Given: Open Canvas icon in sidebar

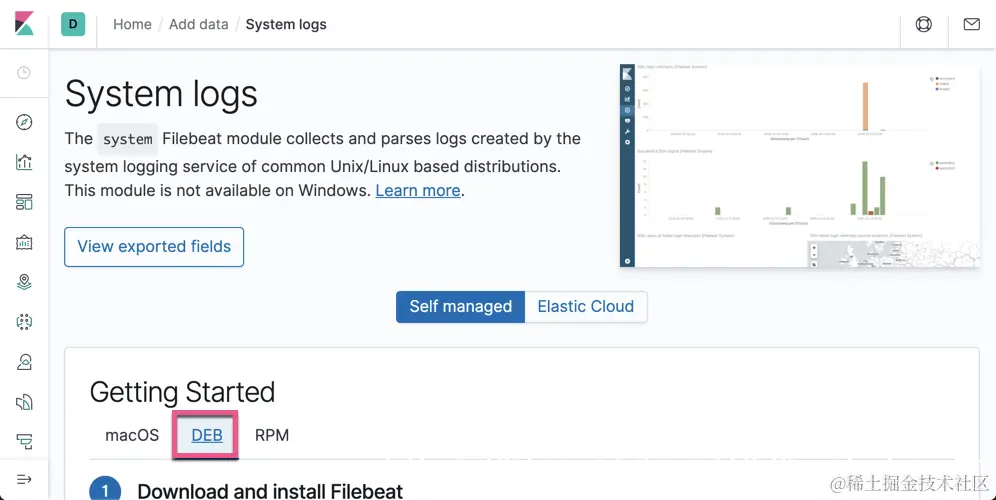Looking at the screenshot, I should 24,242.
